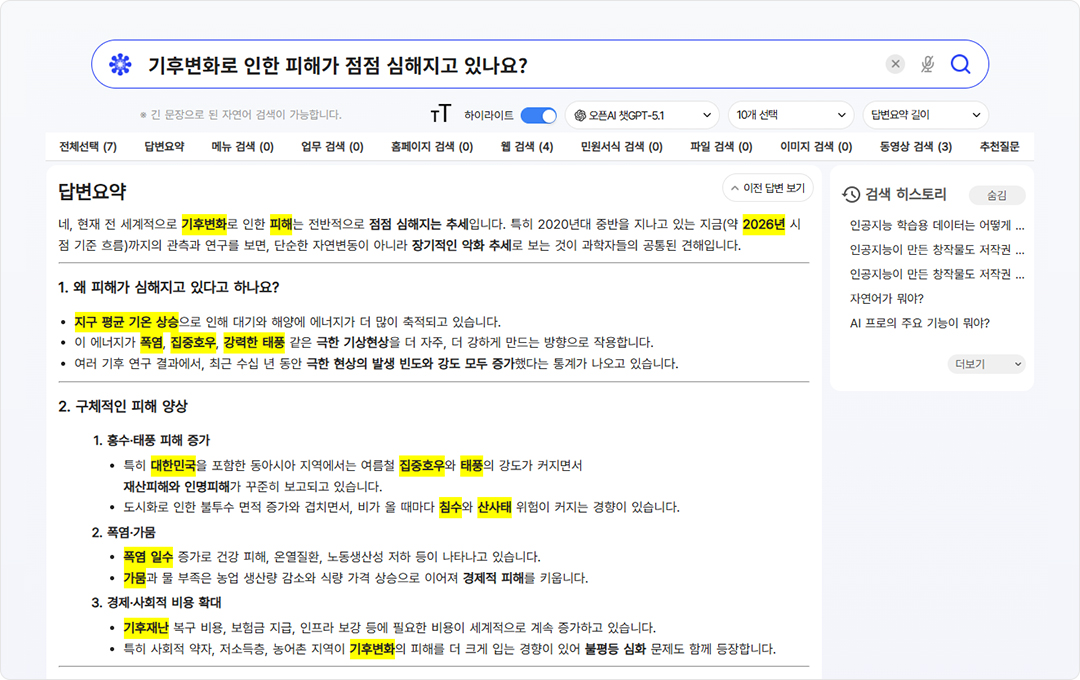Click the search history clock icon
1080x680 pixels.
click(851, 195)
